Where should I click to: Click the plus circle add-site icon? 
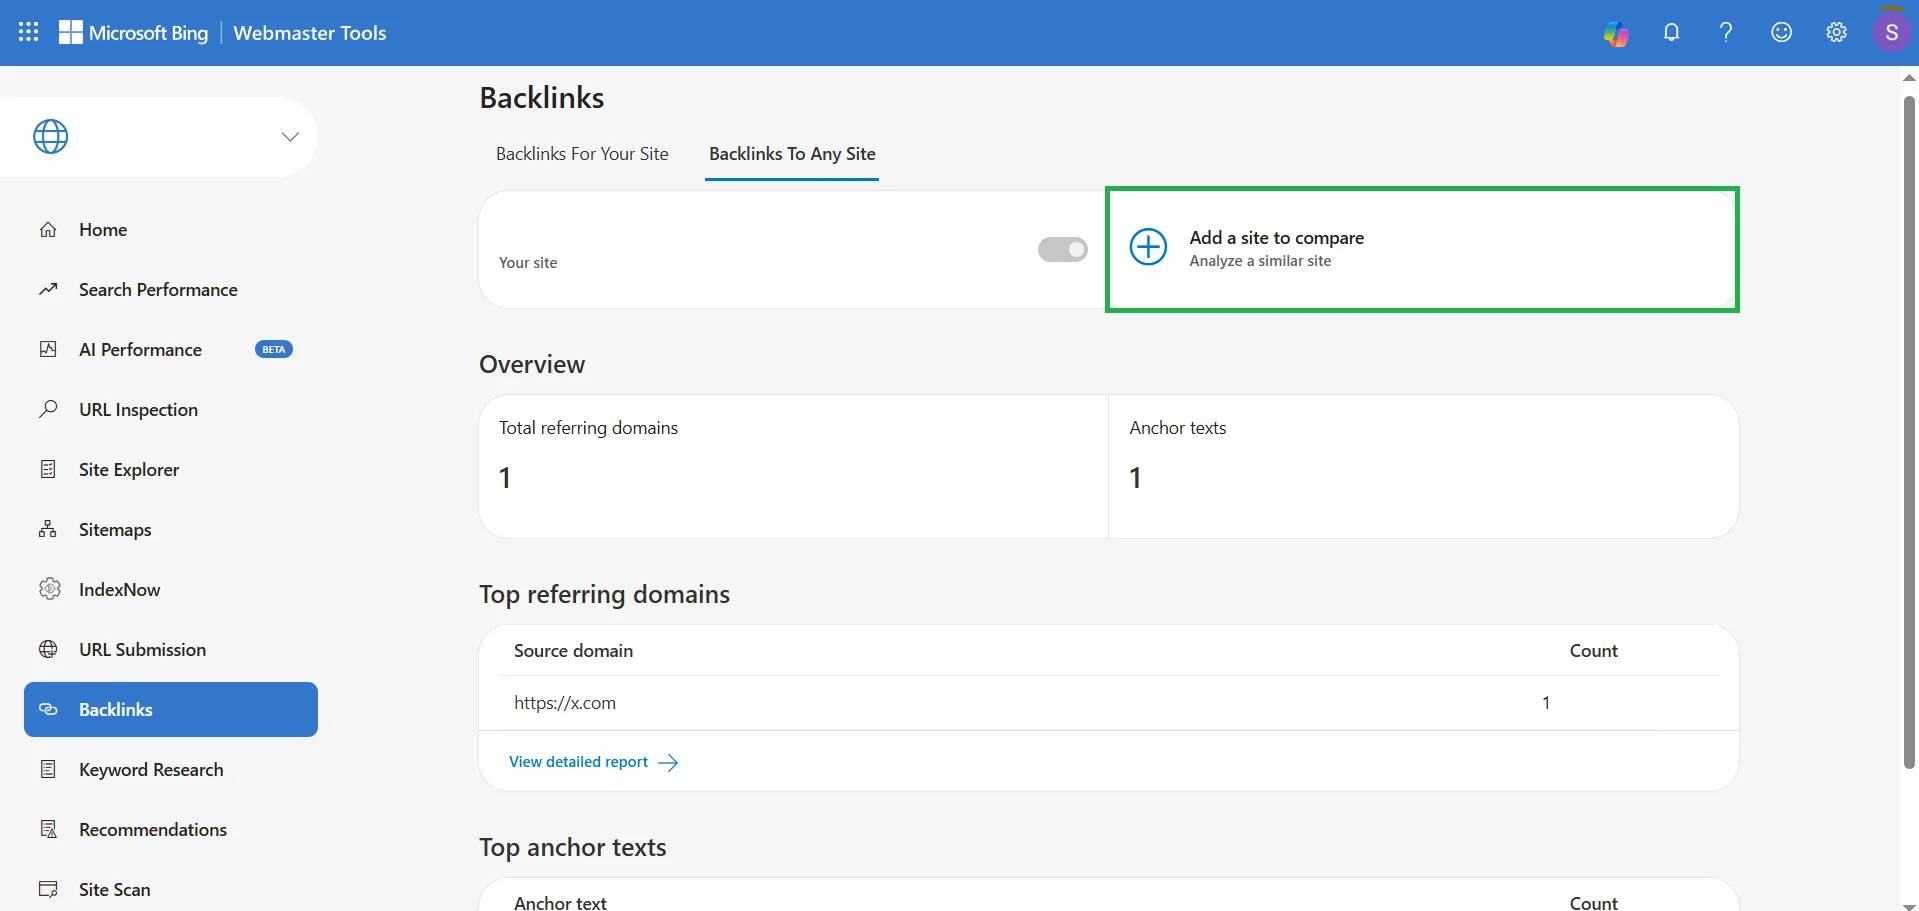[x=1148, y=247]
